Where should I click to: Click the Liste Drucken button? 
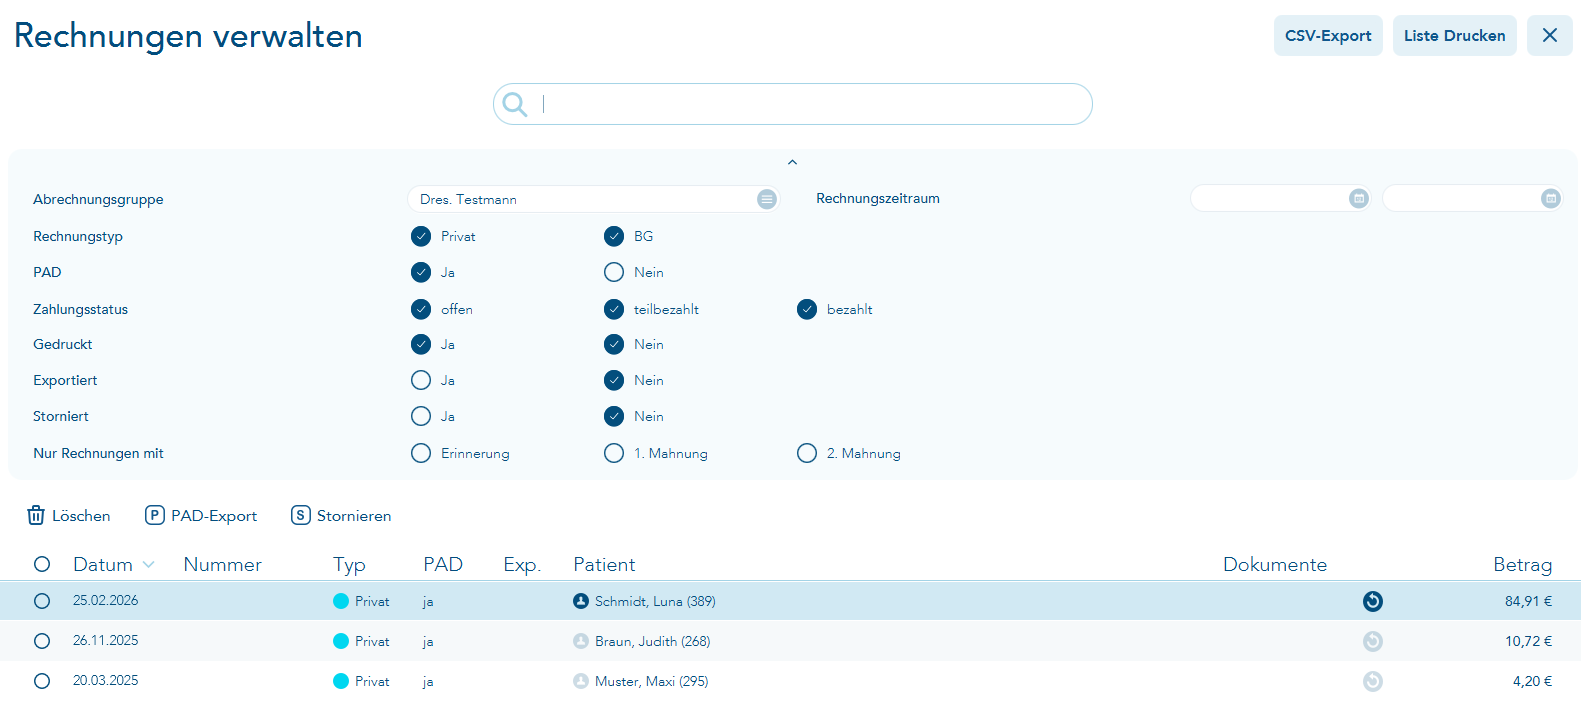point(1454,36)
